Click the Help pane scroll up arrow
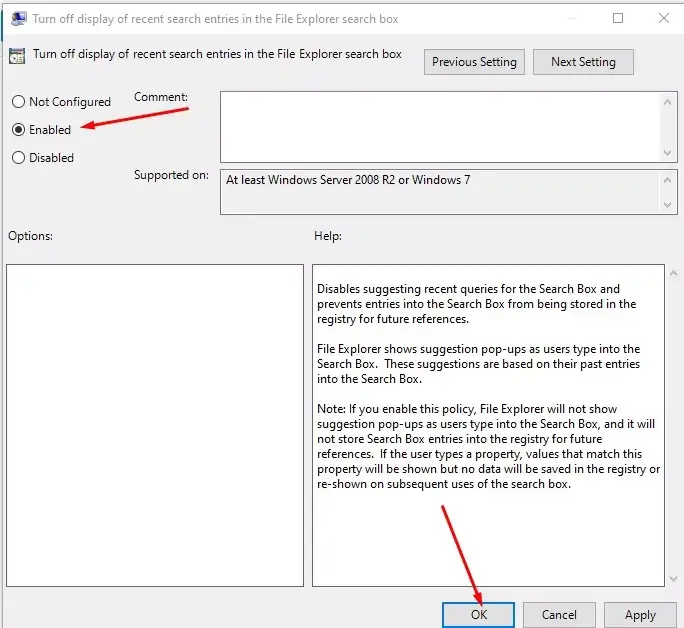Viewport: 684px width, 628px height. click(674, 273)
